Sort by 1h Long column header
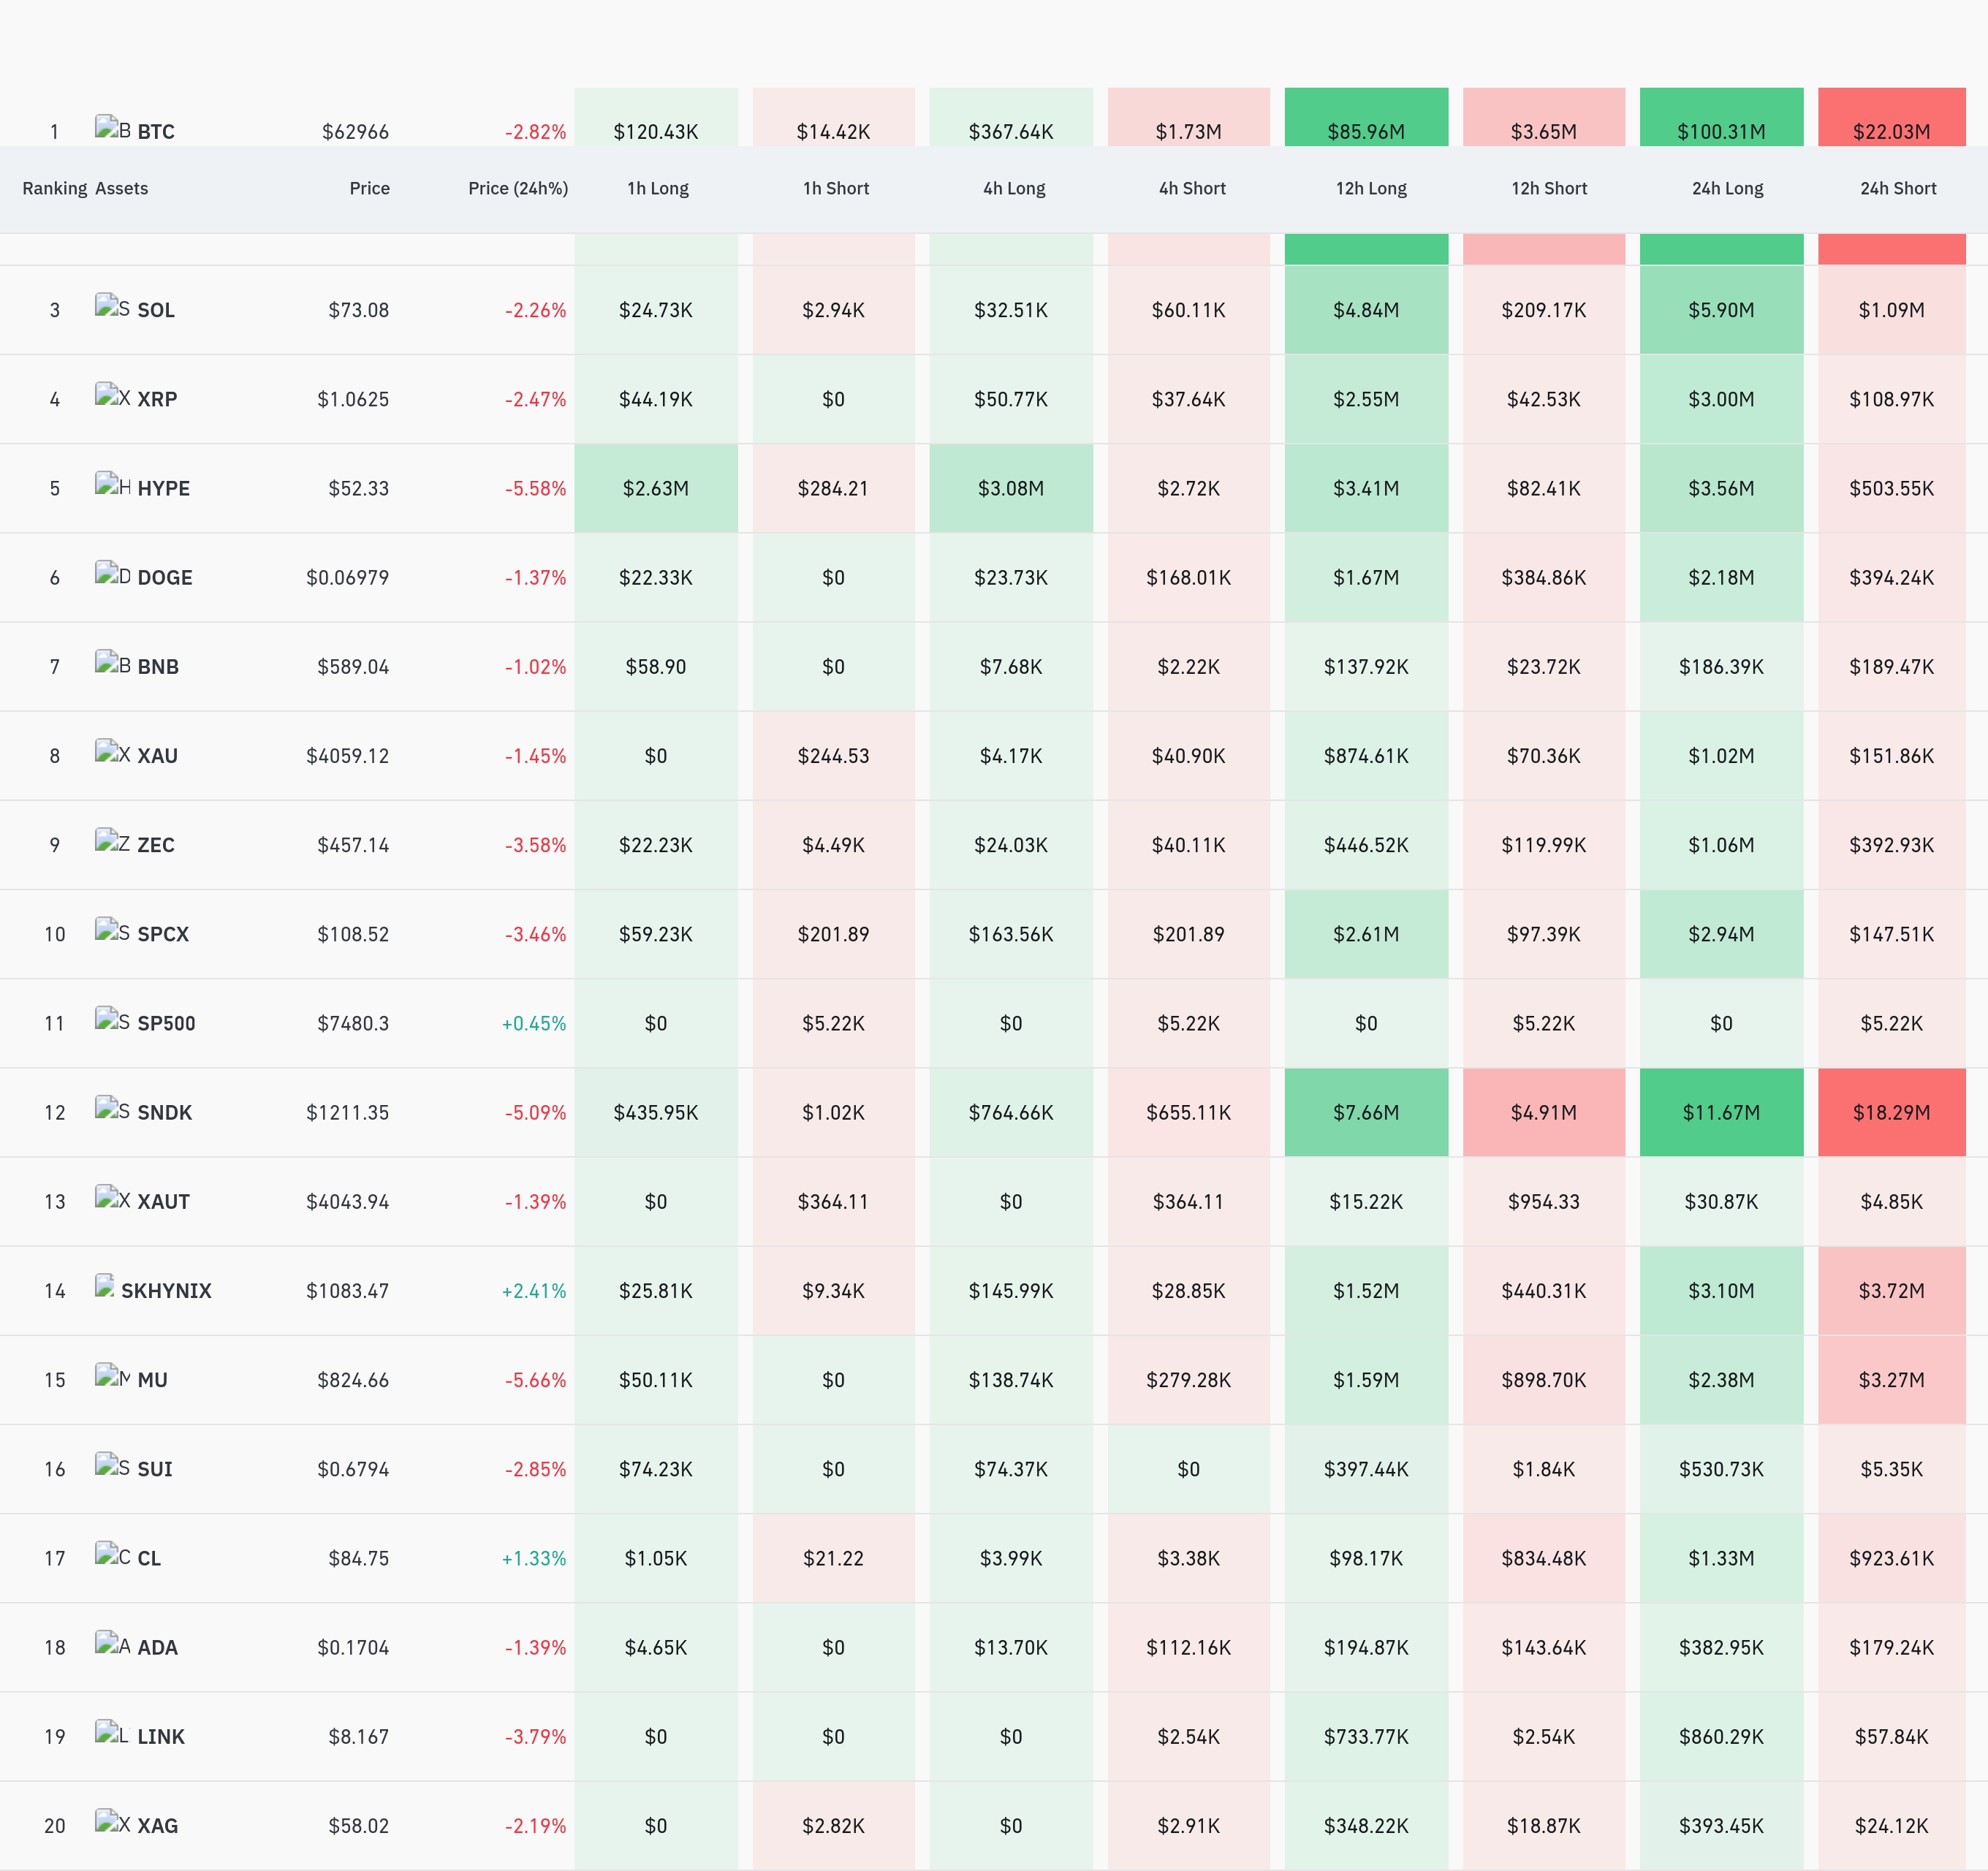The height and width of the screenshot is (1871, 1988). coord(657,188)
